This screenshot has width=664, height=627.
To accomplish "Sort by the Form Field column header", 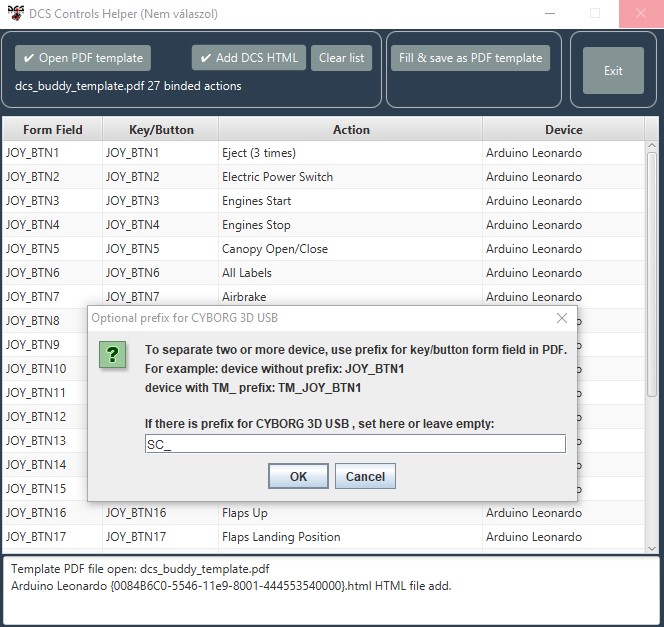I will tap(52, 129).
